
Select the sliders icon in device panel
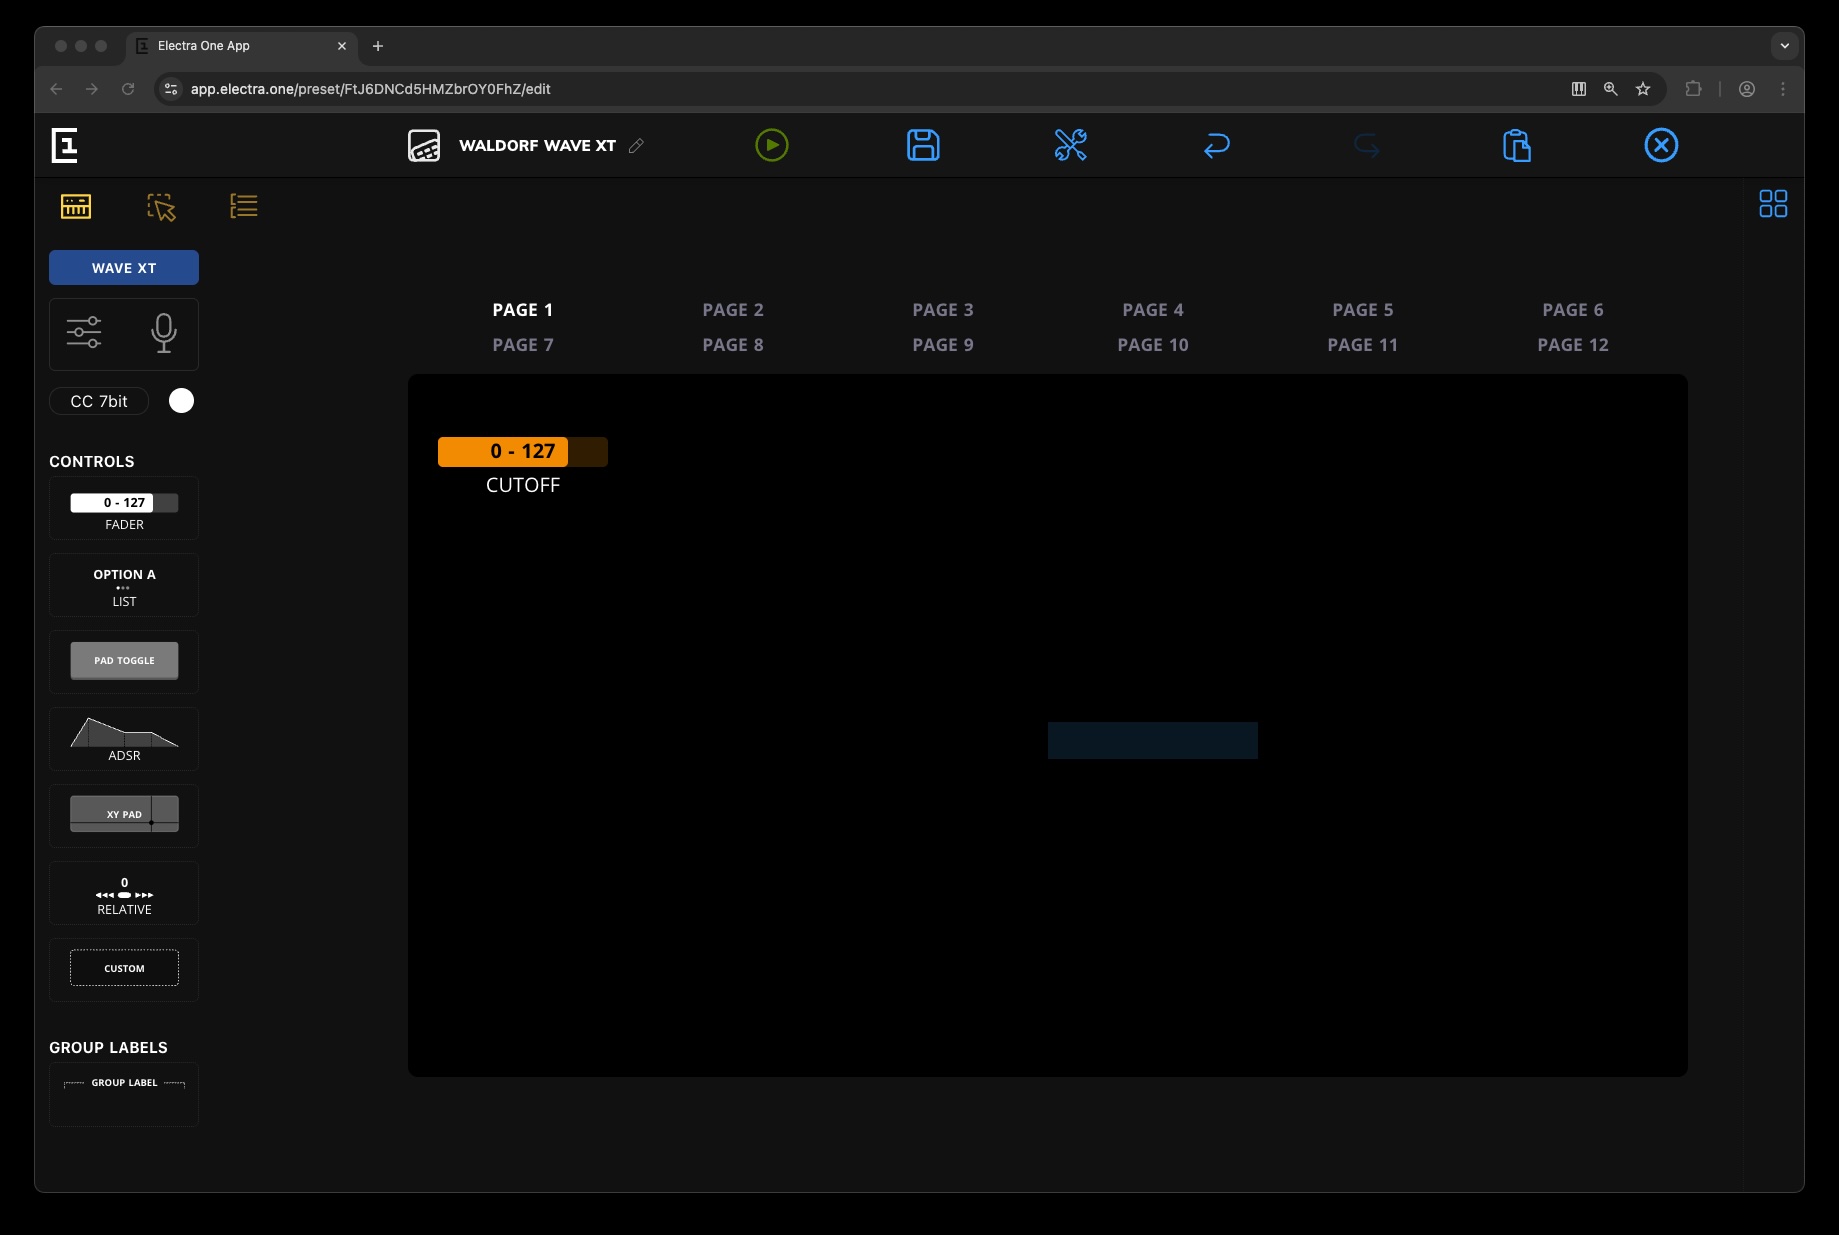pyautogui.click(x=84, y=332)
